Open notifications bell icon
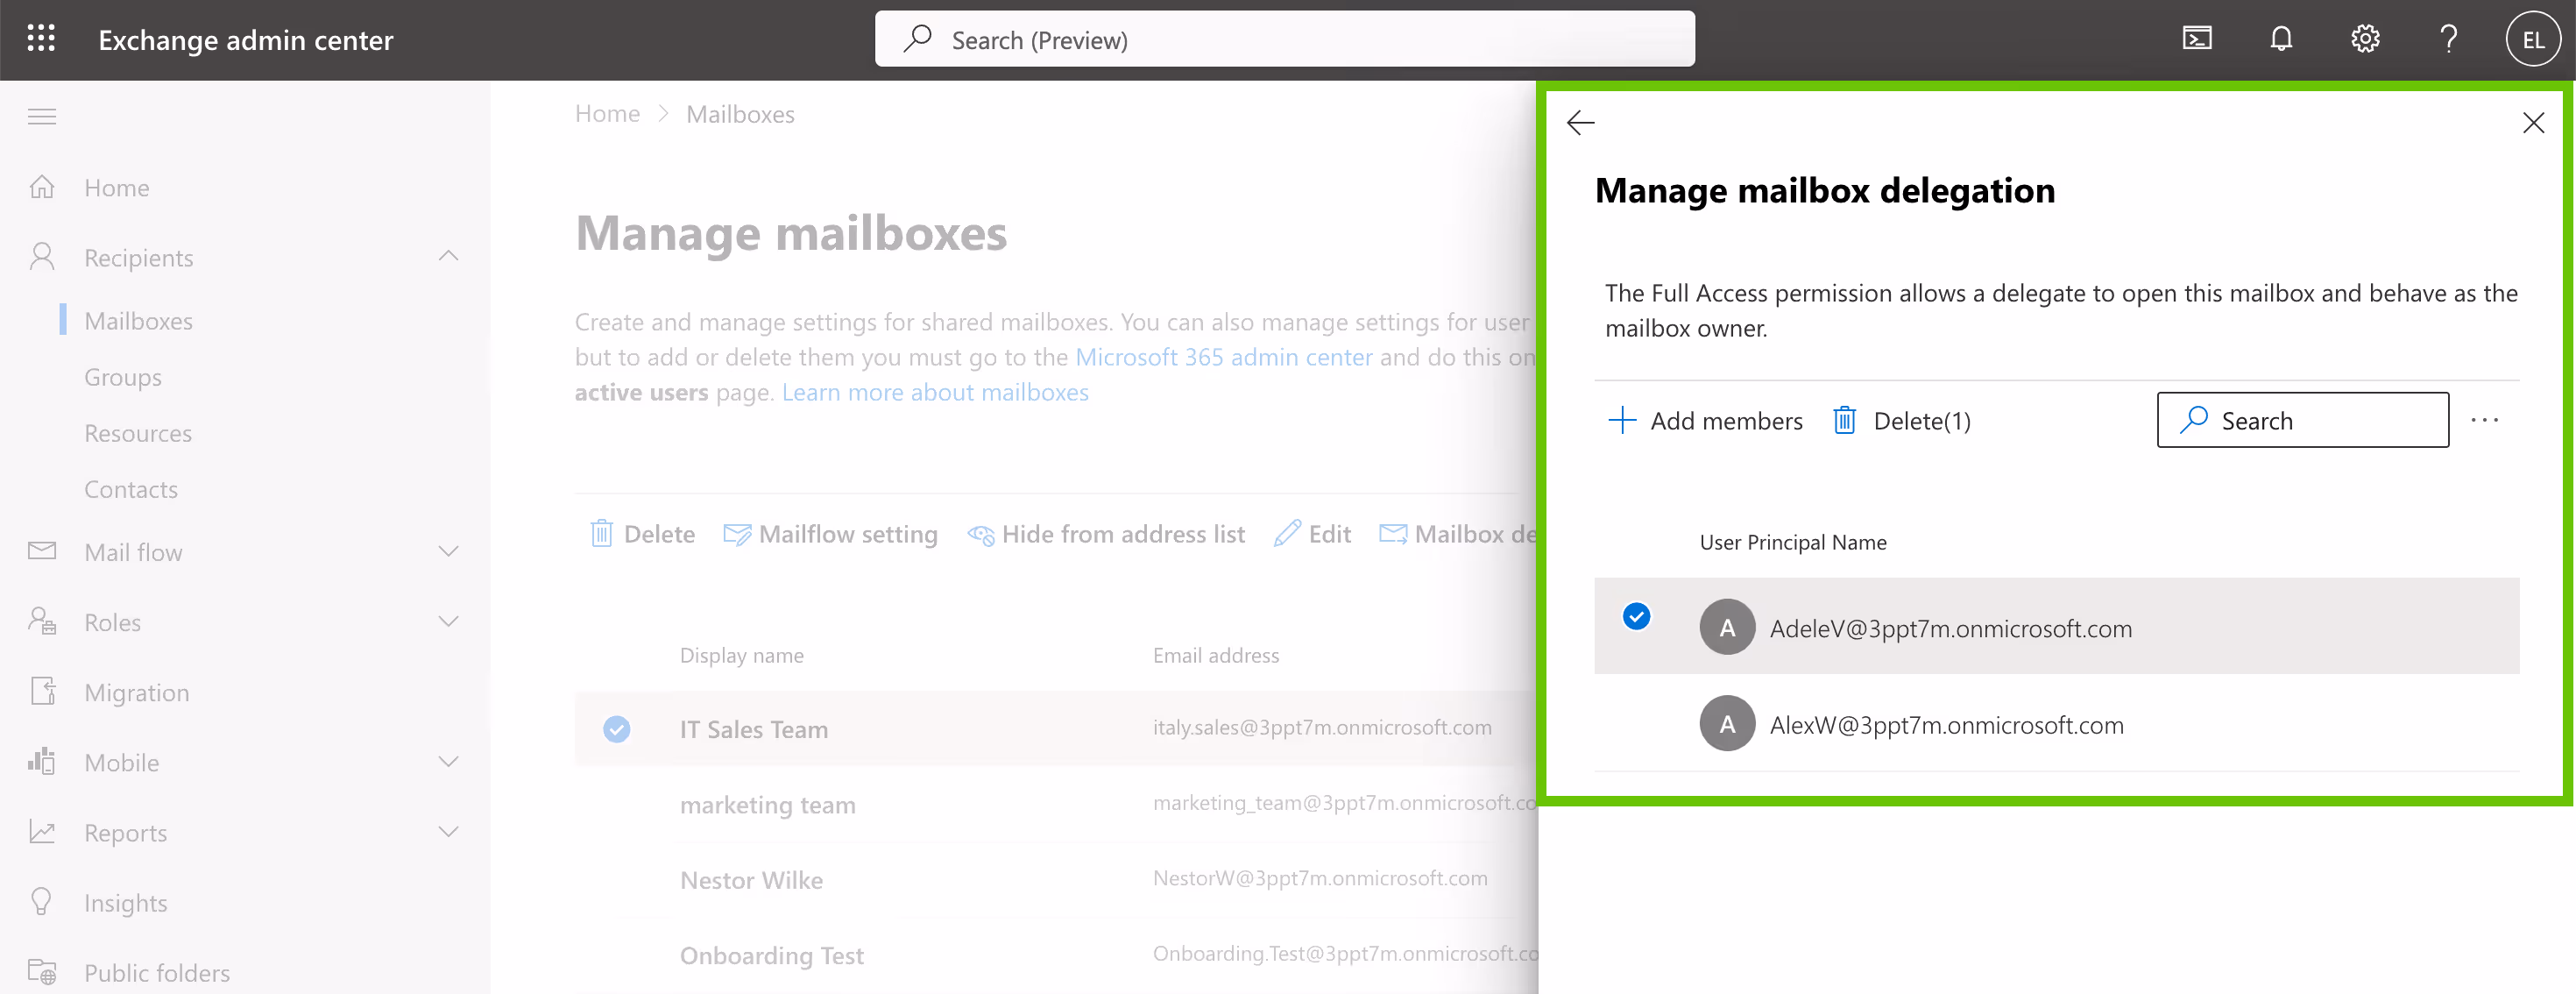 [2281, 38]
